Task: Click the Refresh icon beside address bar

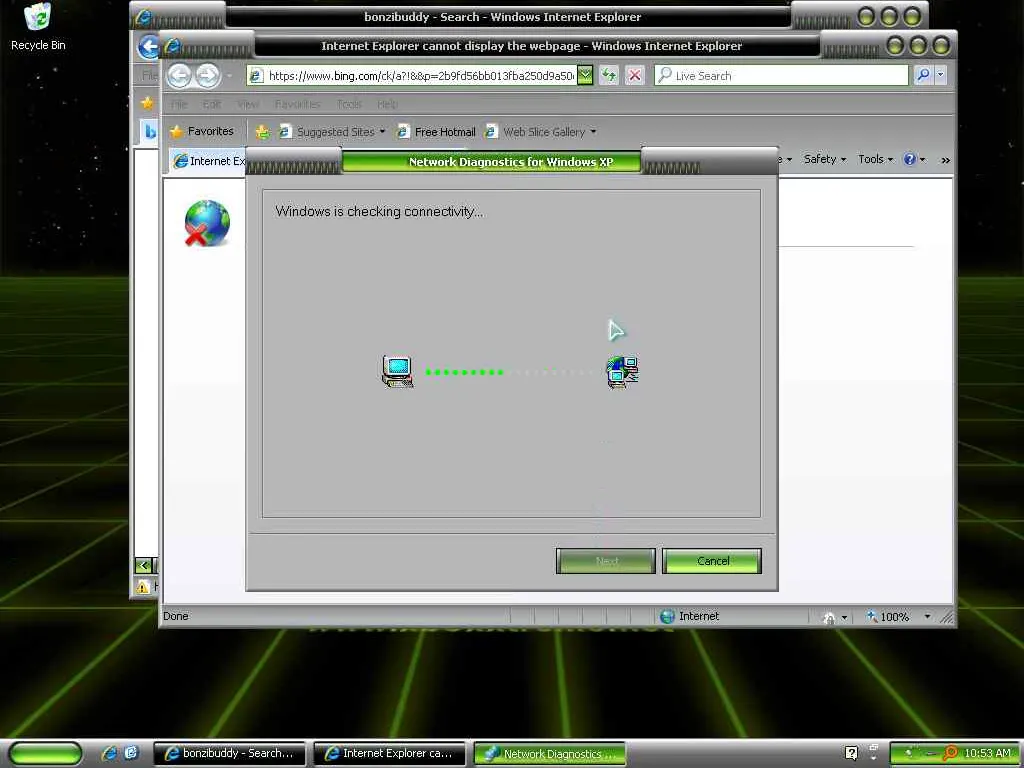Action: click(x=609, y=75)
